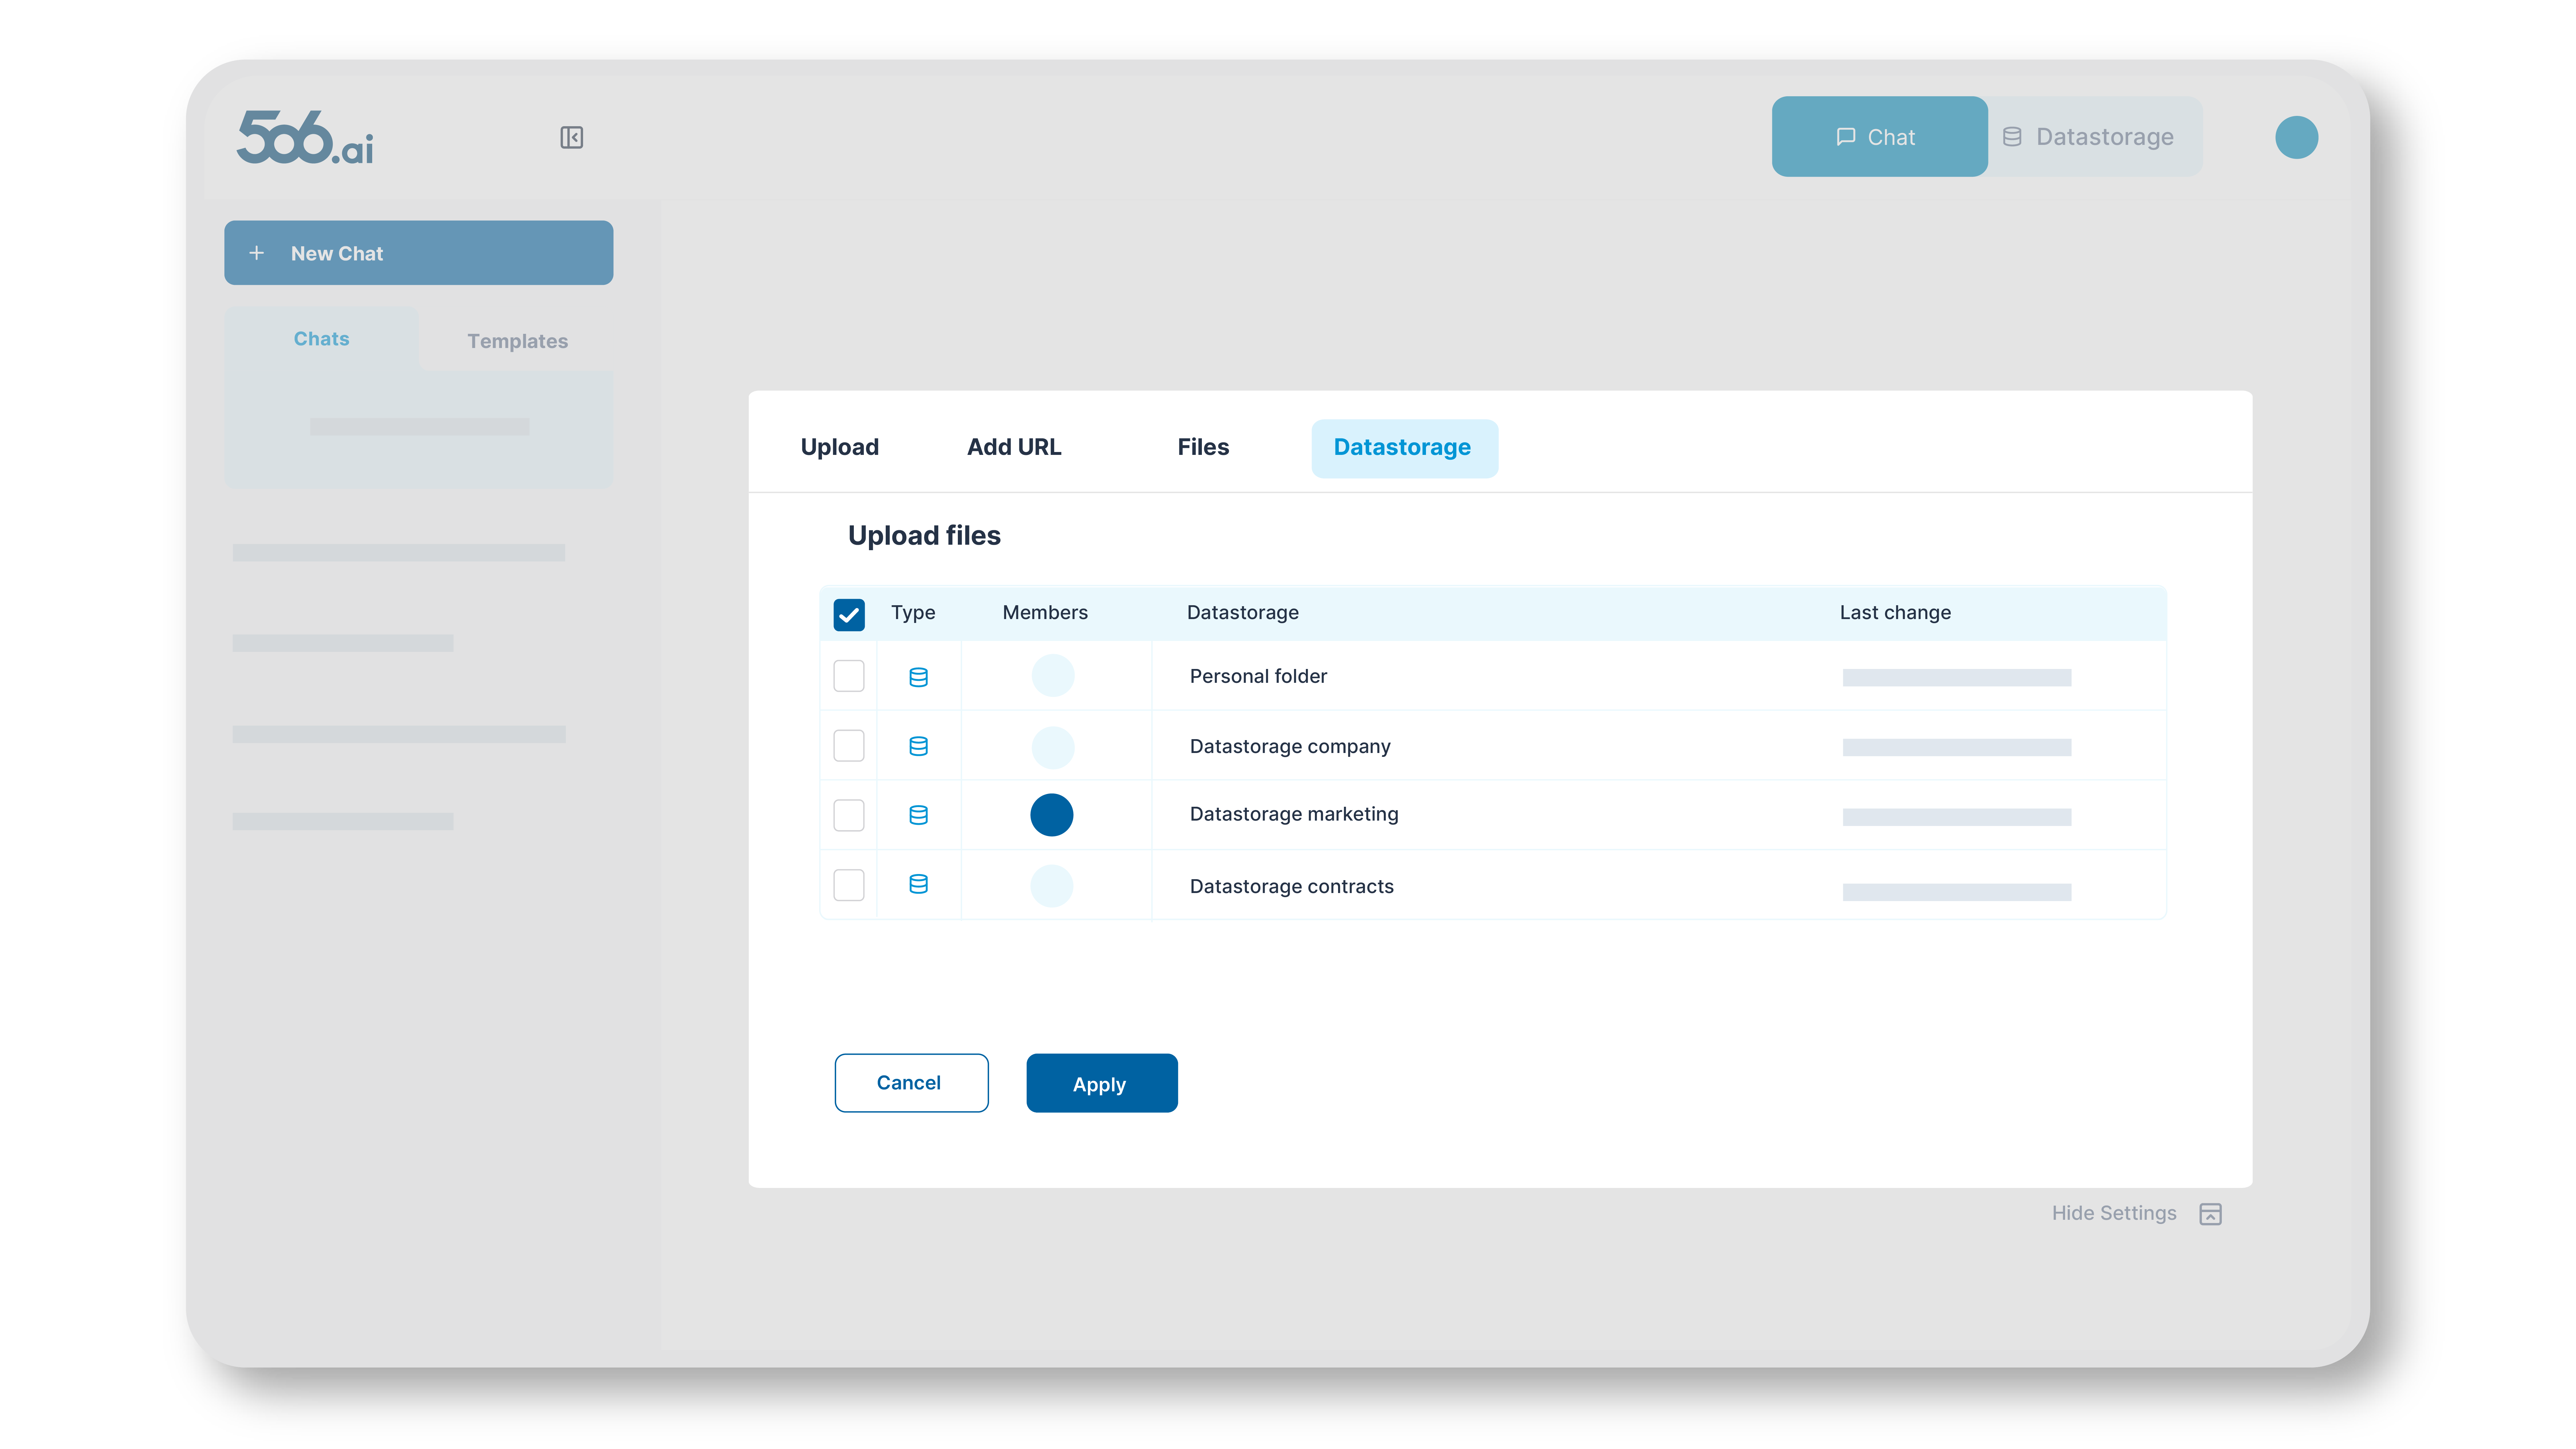
Task: Toggle the select-all checkbox in header row
Action: (849, 612)
